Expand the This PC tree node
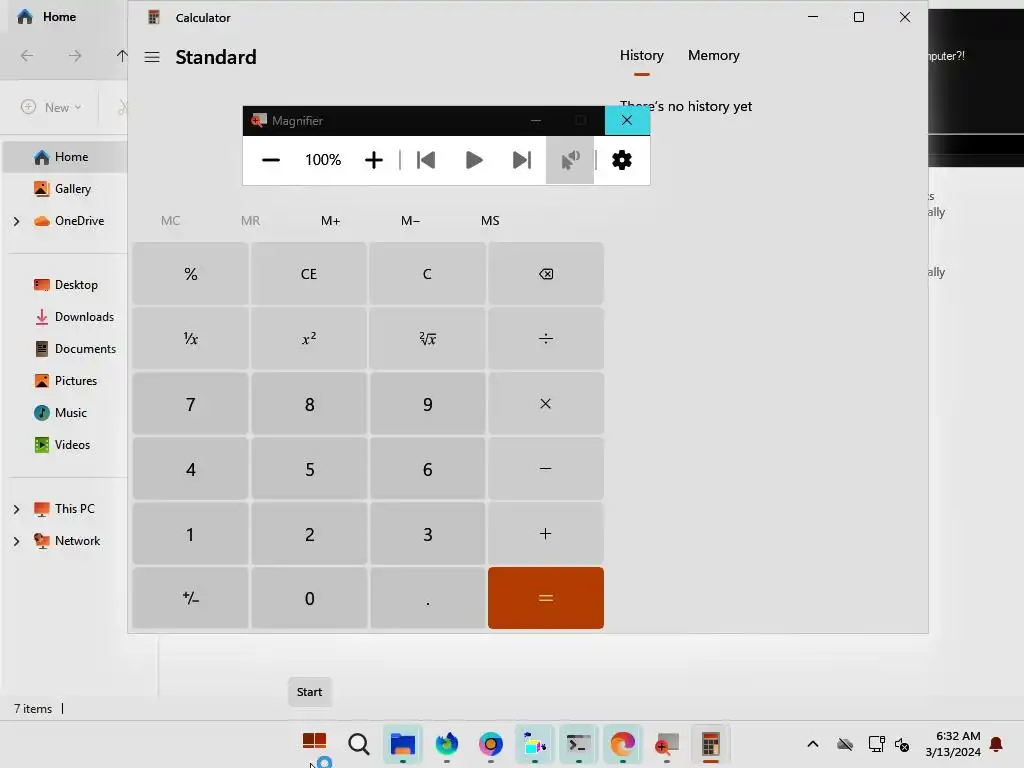Viewport: 1024px width, 768px height. click(x=16, y=509)
